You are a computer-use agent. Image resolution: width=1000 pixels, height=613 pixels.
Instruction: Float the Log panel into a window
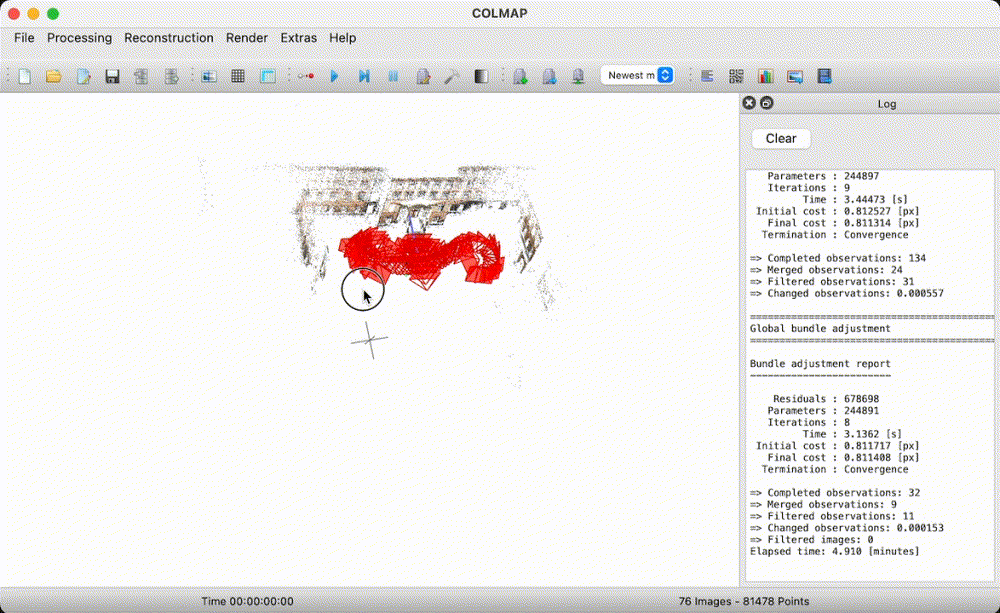point(767,103)
